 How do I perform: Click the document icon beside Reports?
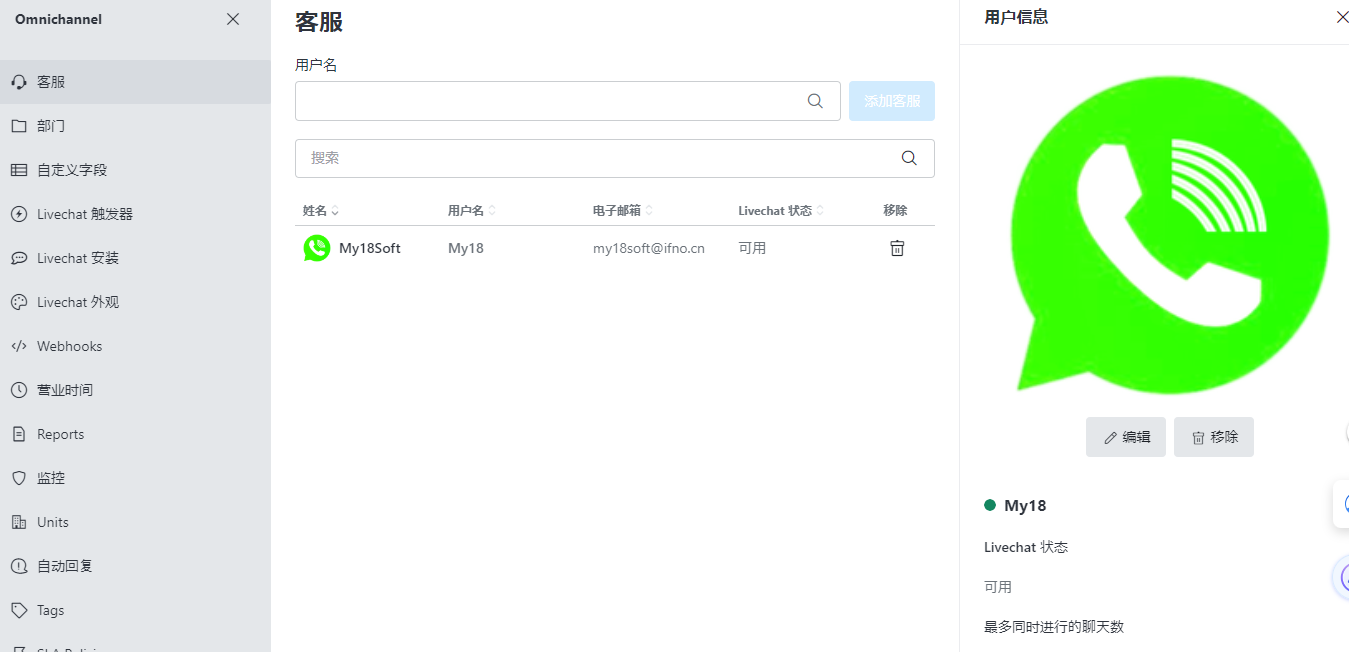click(19, 434)
